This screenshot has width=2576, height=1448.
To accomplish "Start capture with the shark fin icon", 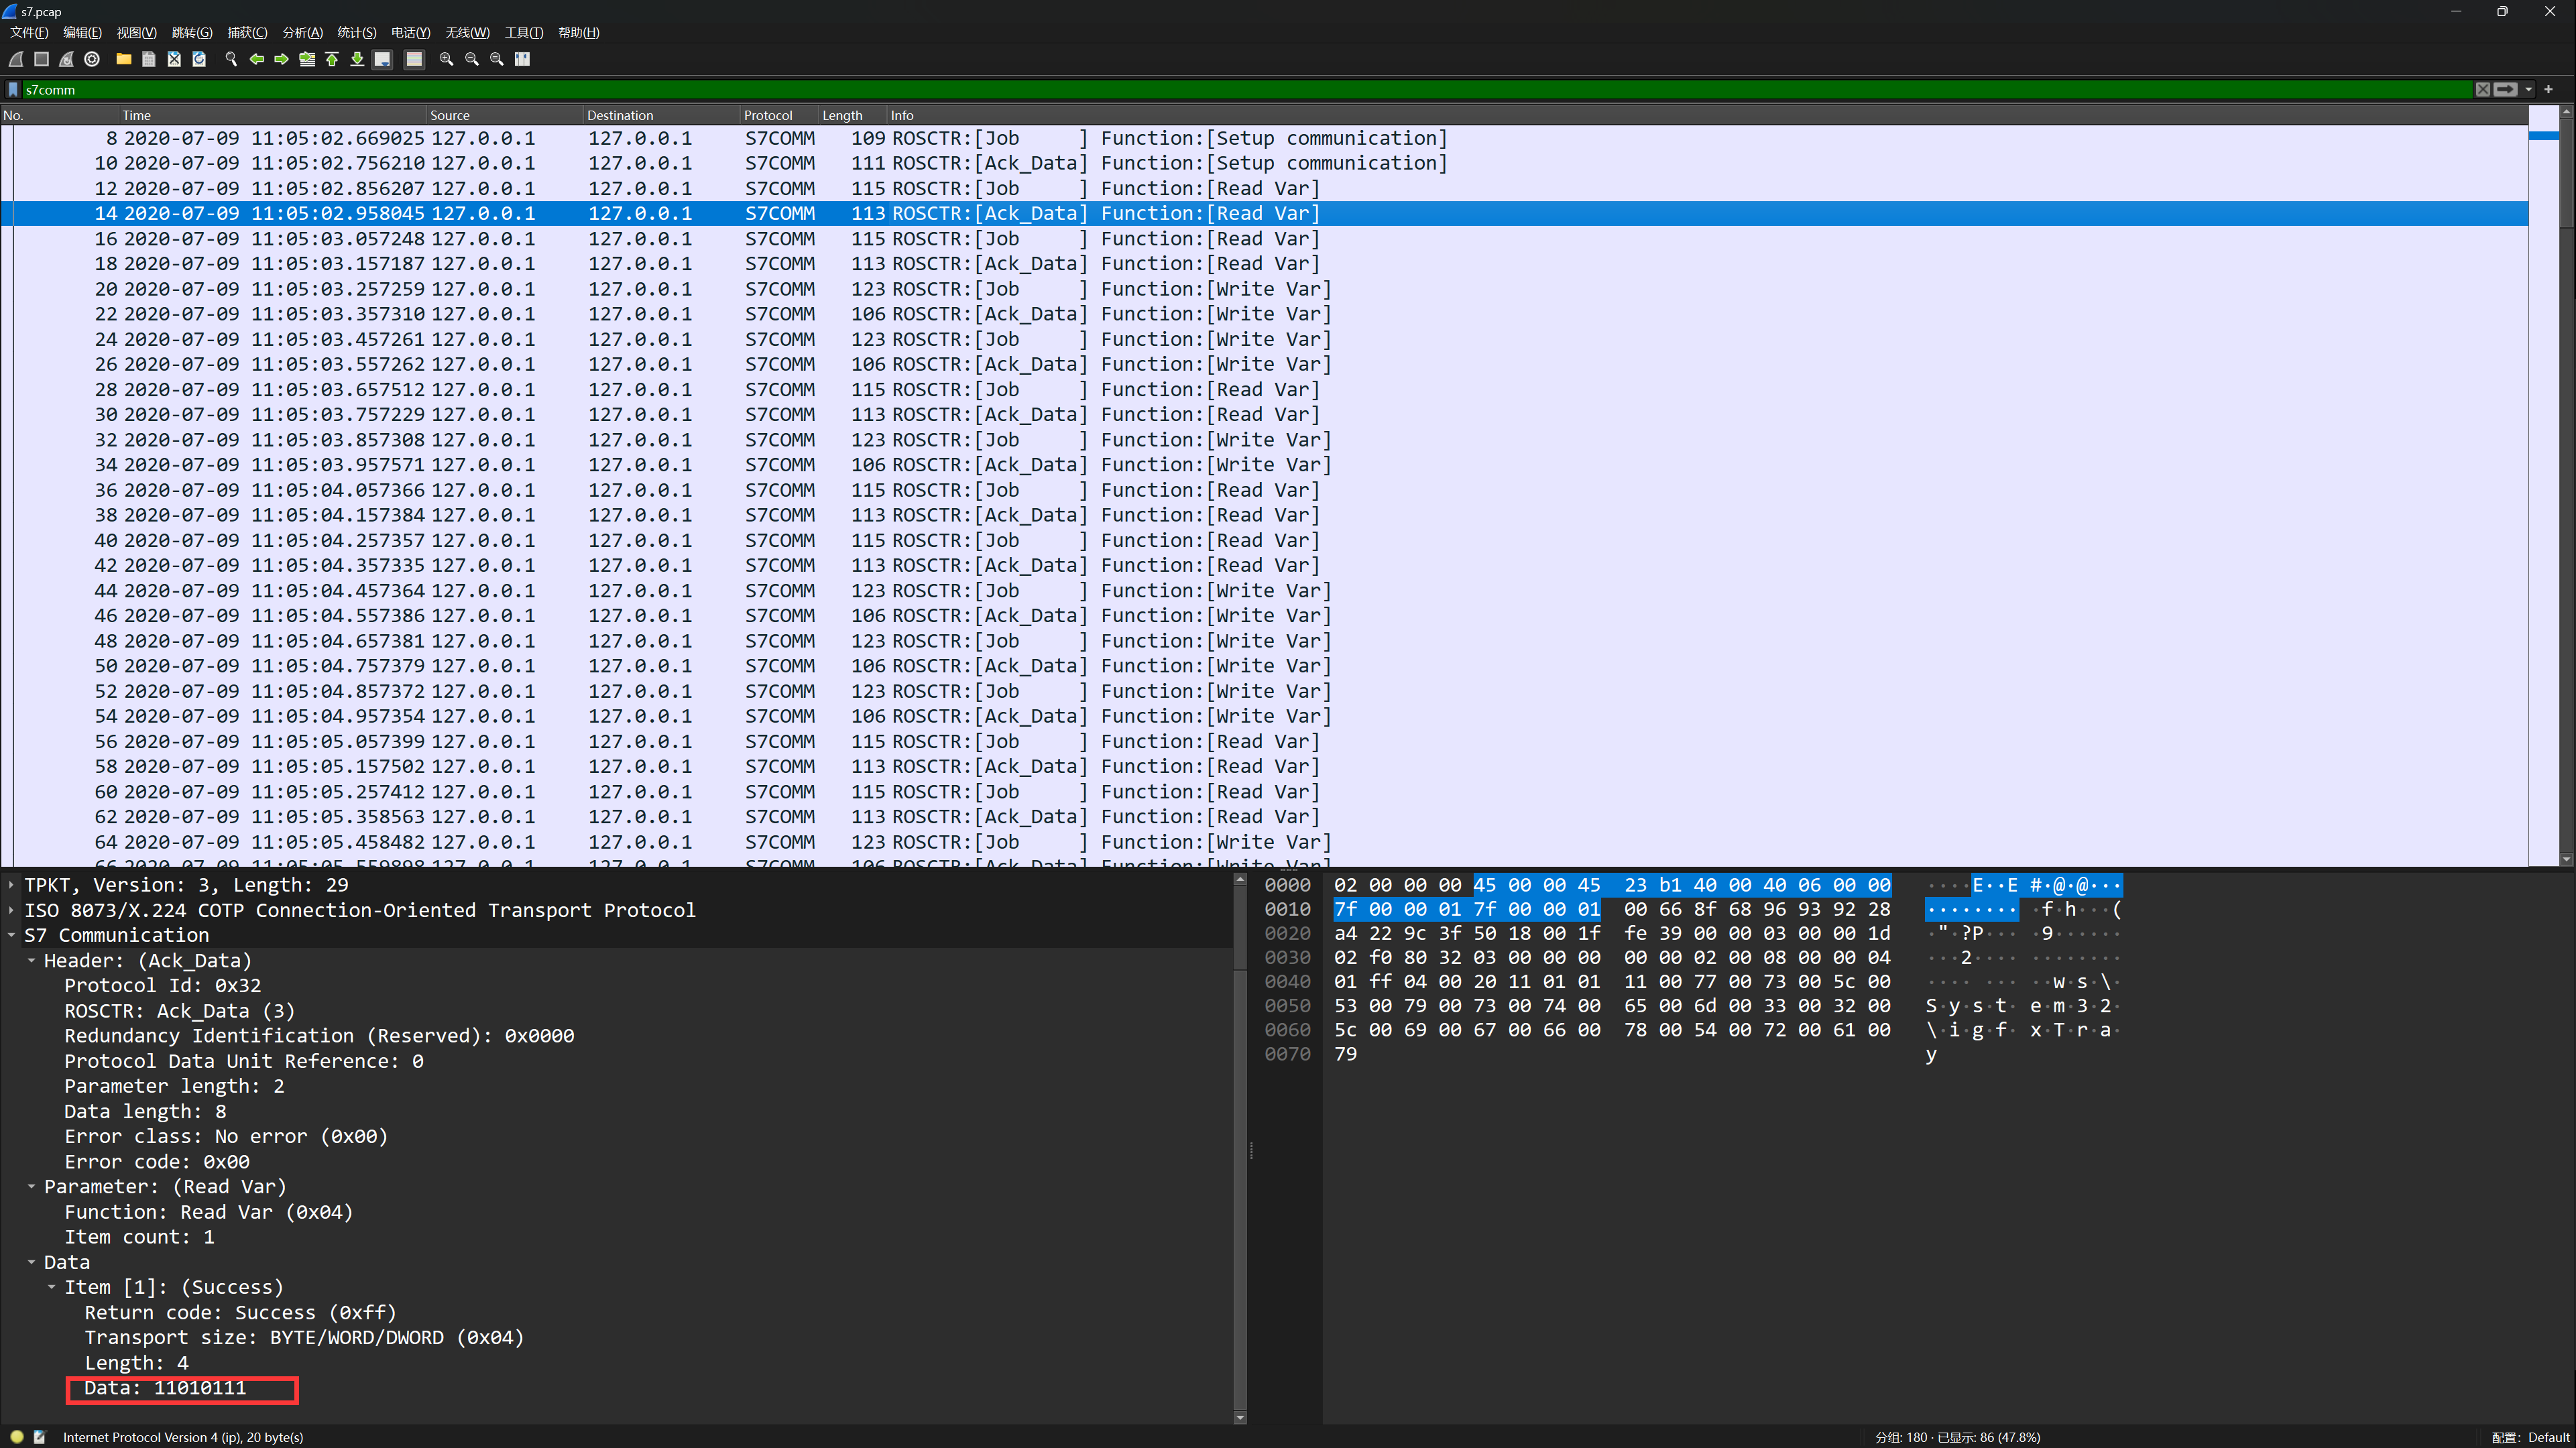I will 16,59.
